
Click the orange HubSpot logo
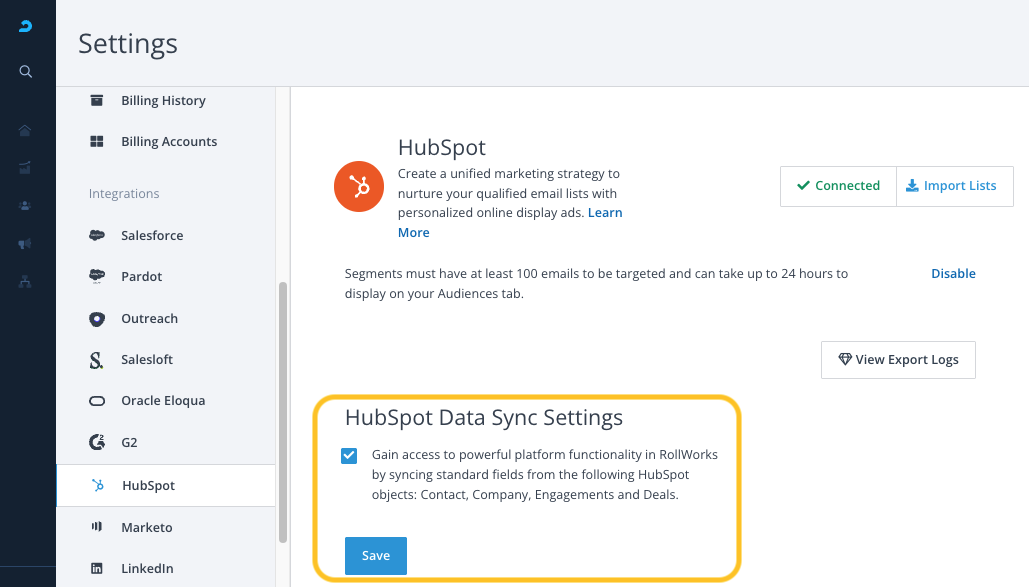pos(359,186)
